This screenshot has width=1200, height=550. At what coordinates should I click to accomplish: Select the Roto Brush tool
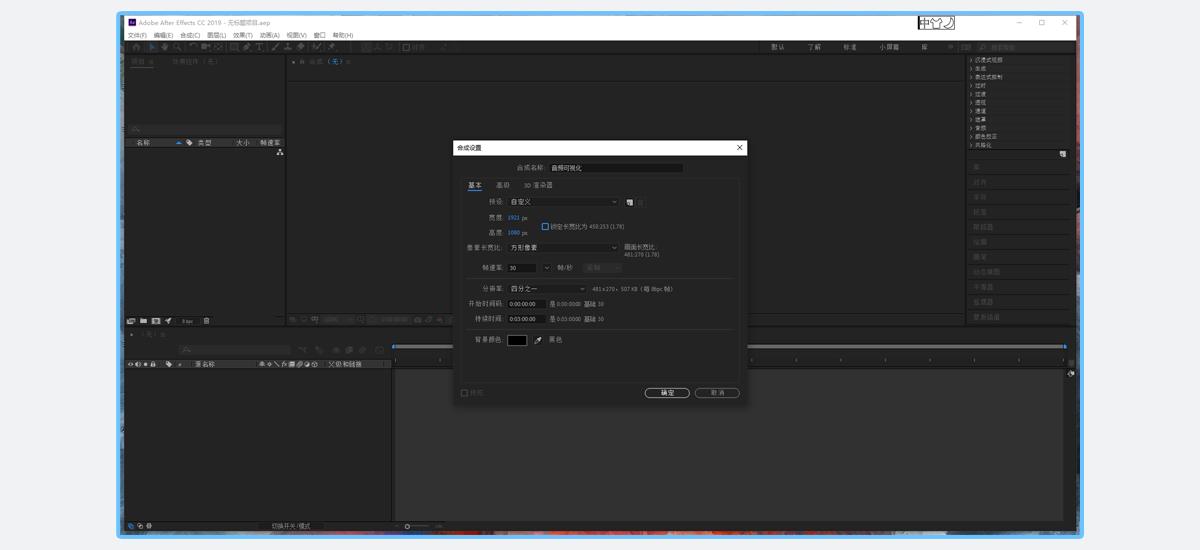coord(317,47)
